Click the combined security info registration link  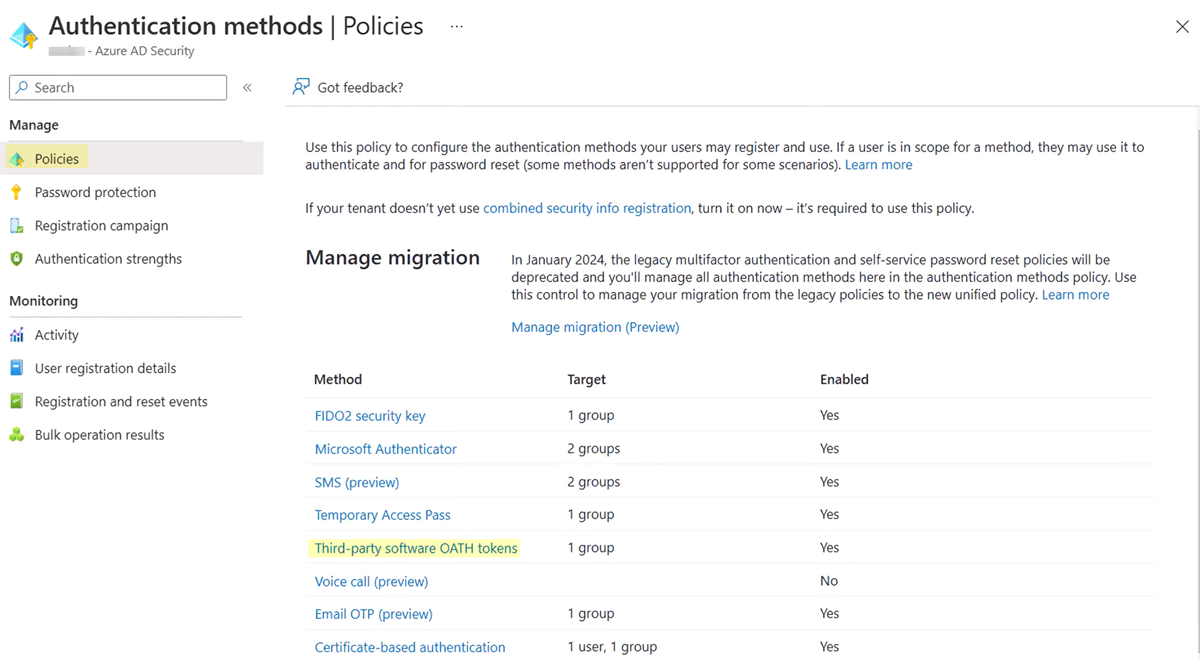point(587,208)
